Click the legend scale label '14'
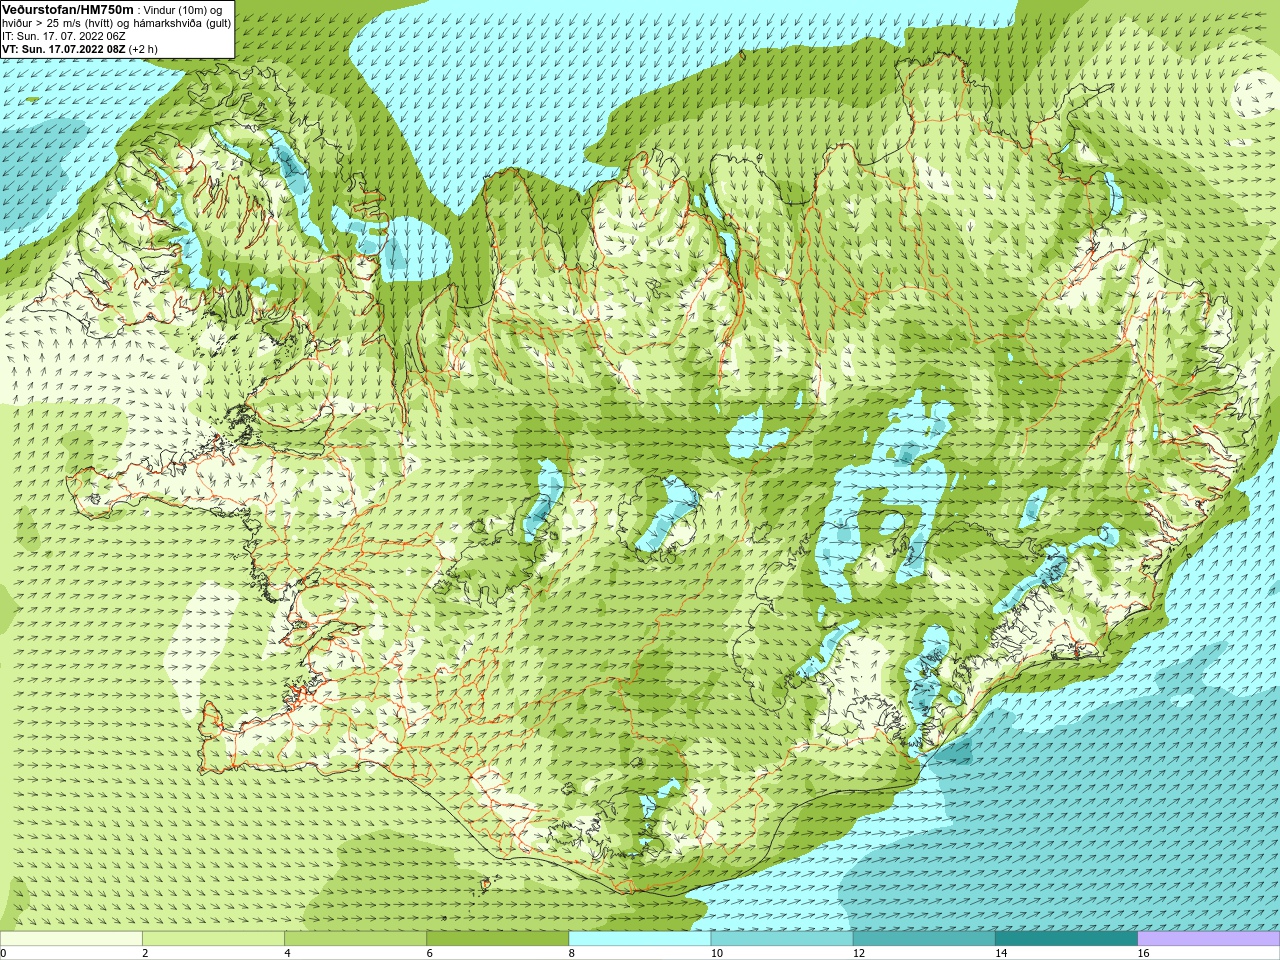1280x960 pixels. pyautogui.click(x=1001, y=953)
